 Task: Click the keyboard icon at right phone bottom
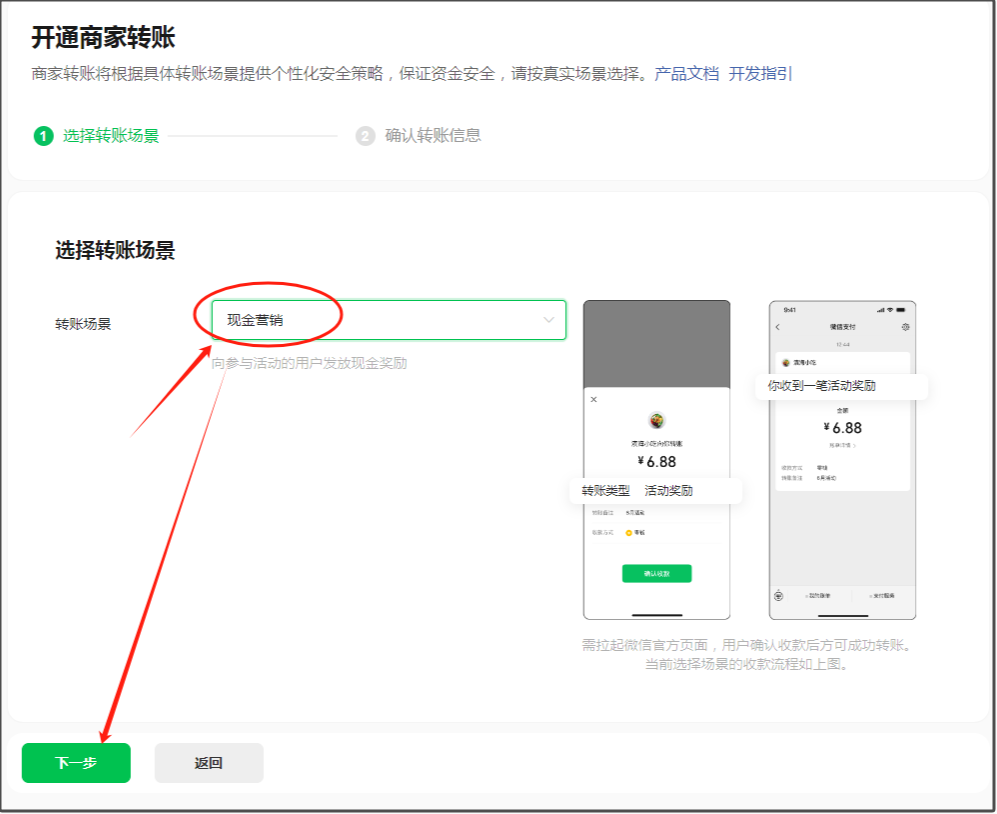click(x=779, y=595)
